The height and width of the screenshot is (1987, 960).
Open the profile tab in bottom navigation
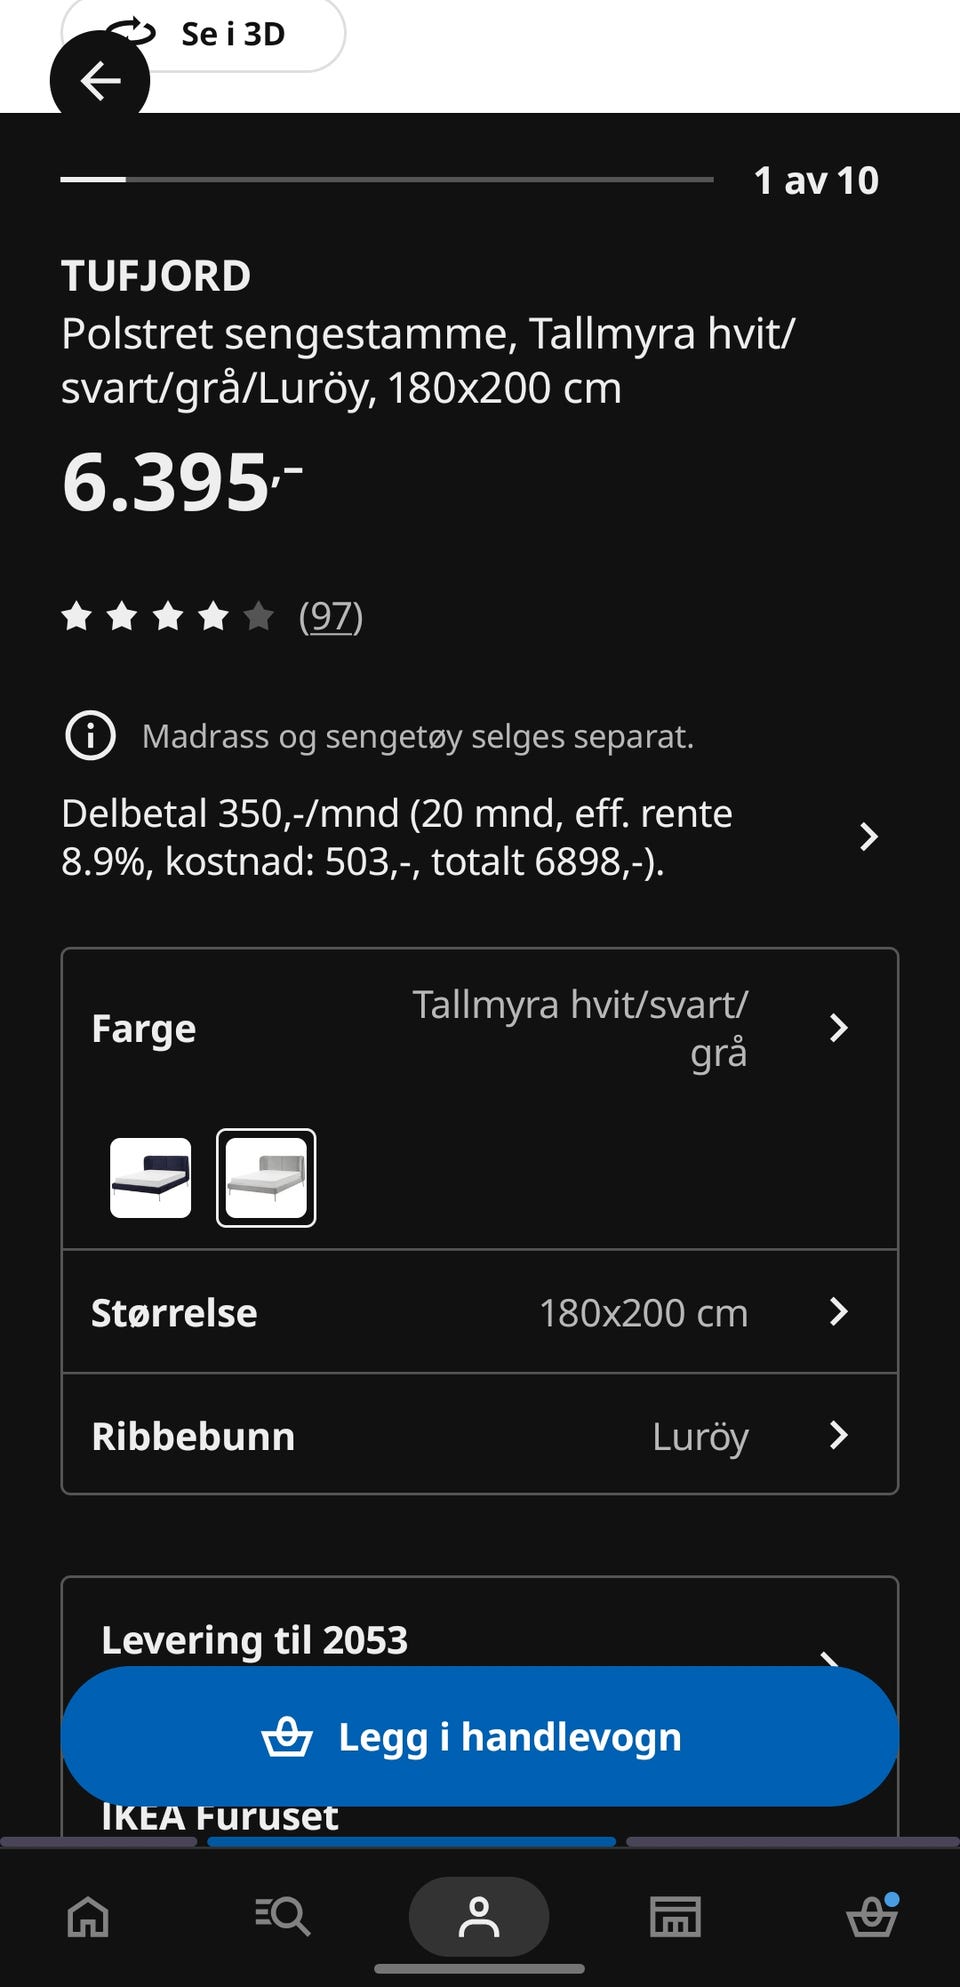tap(479, 1917)
